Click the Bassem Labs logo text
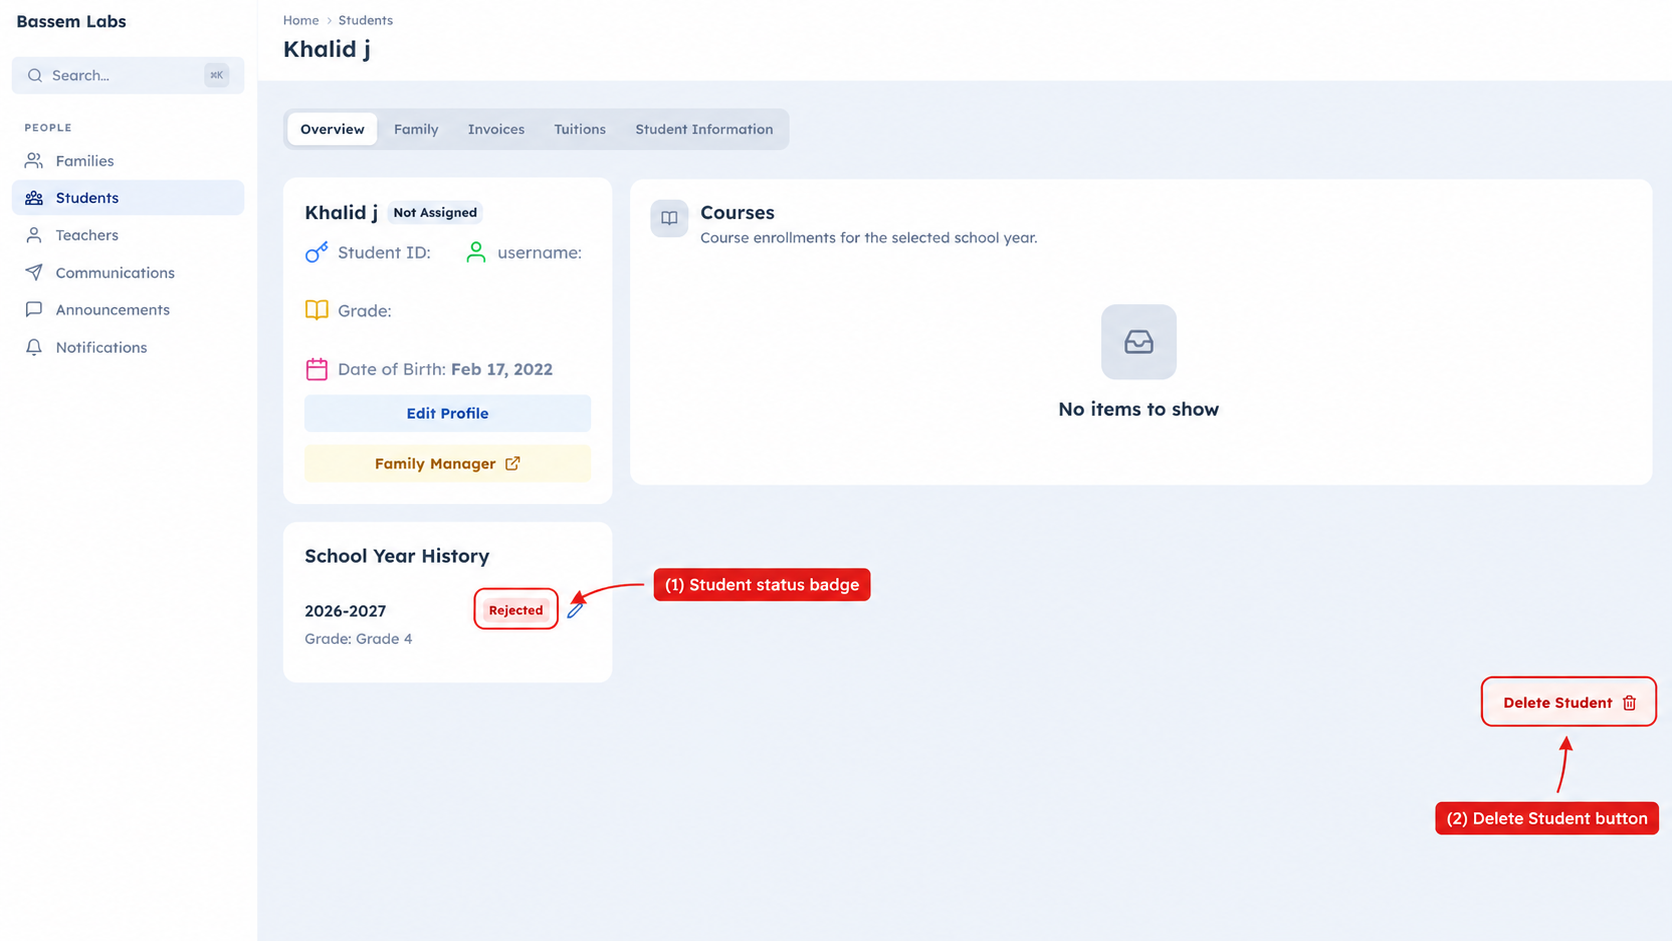The width and height of the screenshot is (1672, 941). click(x=71, y=21)
